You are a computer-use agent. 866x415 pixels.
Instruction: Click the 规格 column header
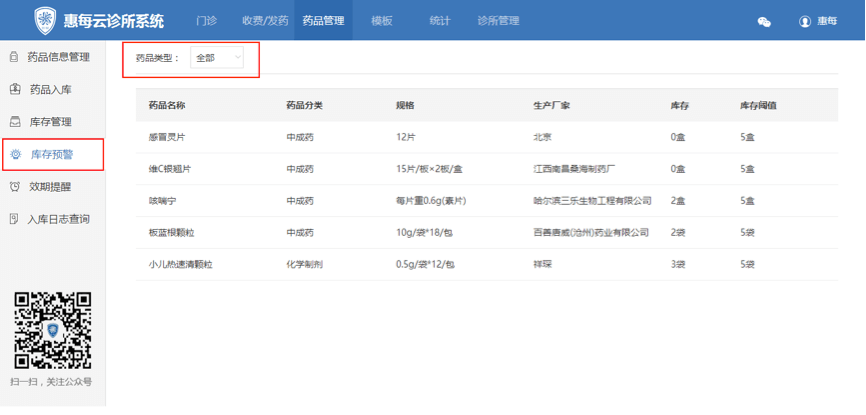tap(405, 105)
